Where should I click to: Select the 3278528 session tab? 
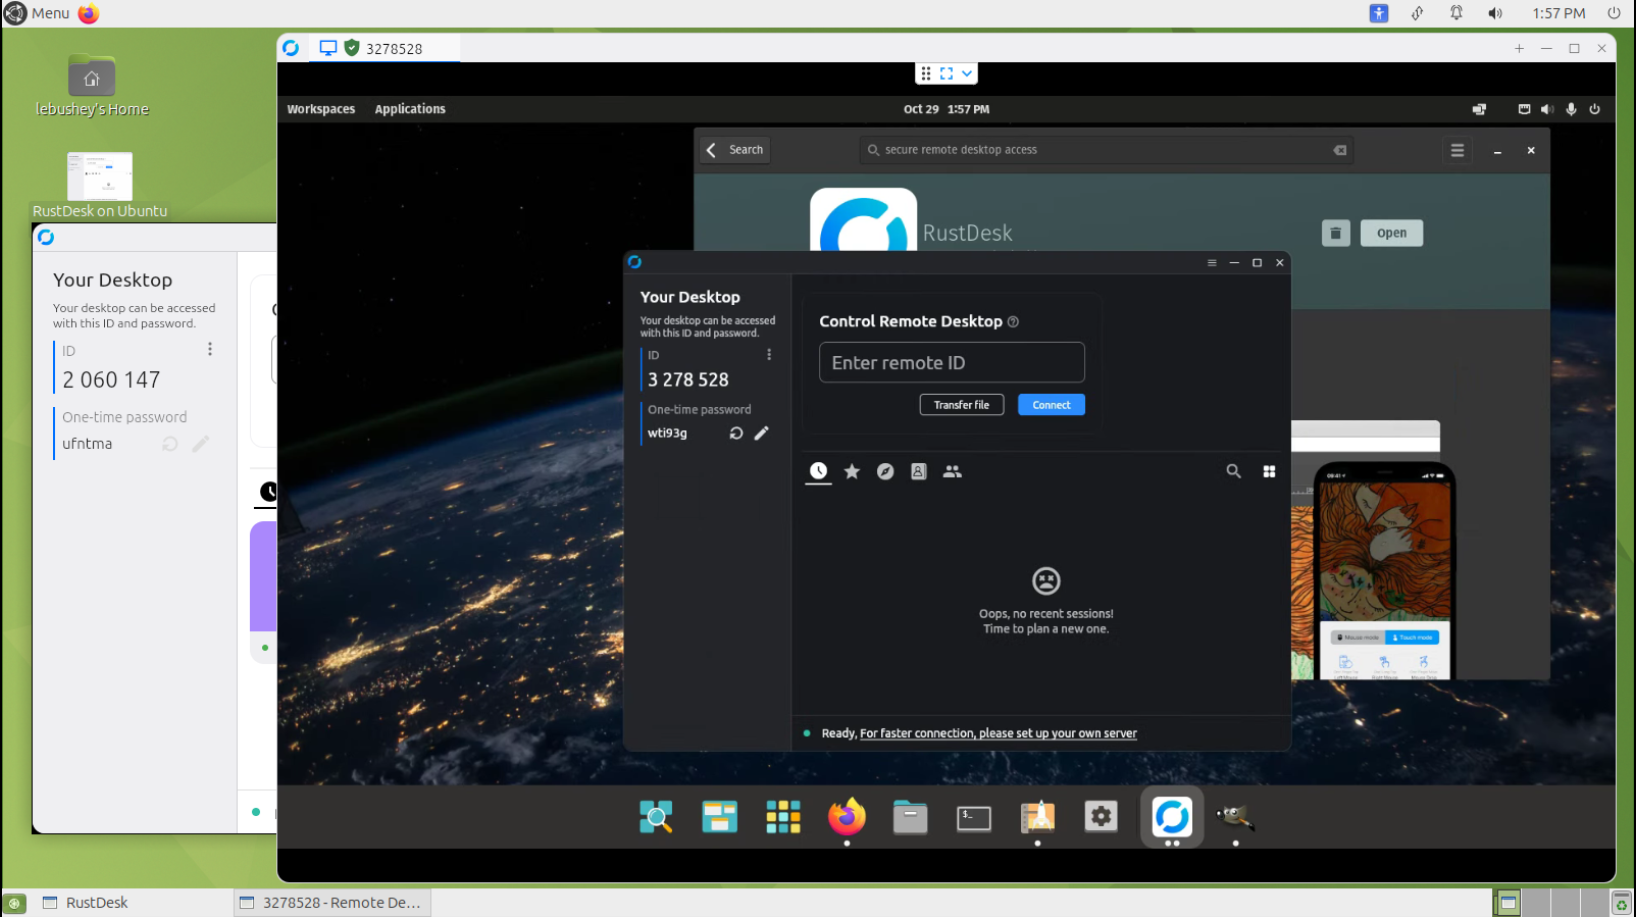[x=384, y=48]
